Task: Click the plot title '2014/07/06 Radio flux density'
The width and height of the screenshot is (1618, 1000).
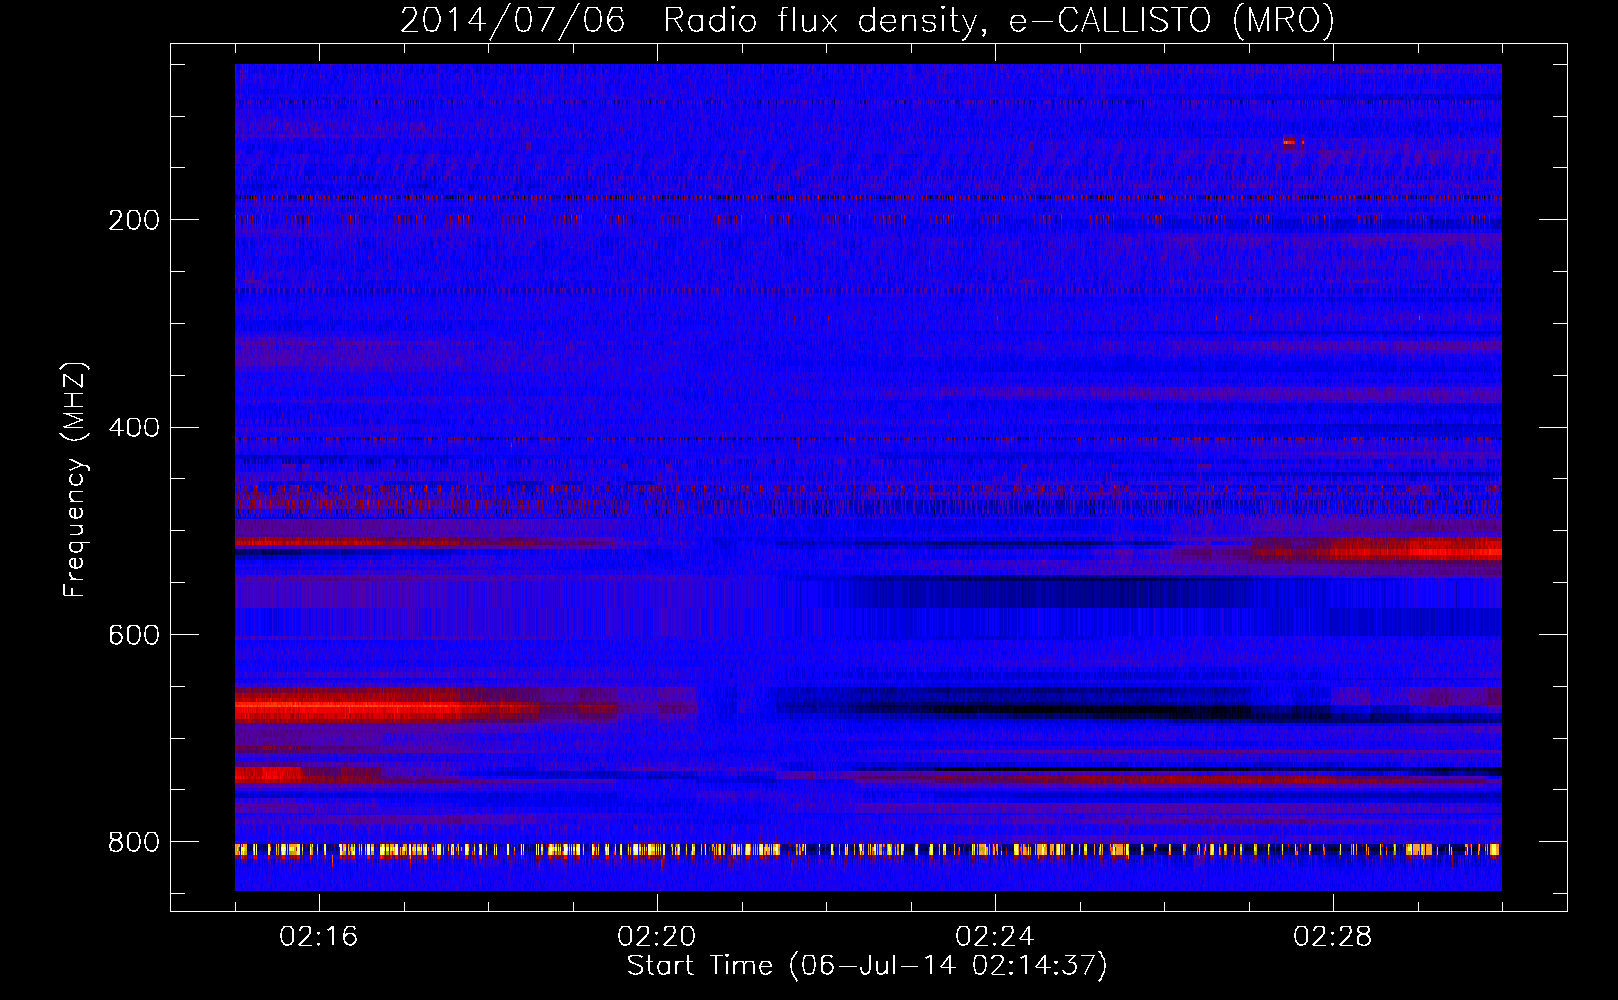Action: click(x=867, y=20)
